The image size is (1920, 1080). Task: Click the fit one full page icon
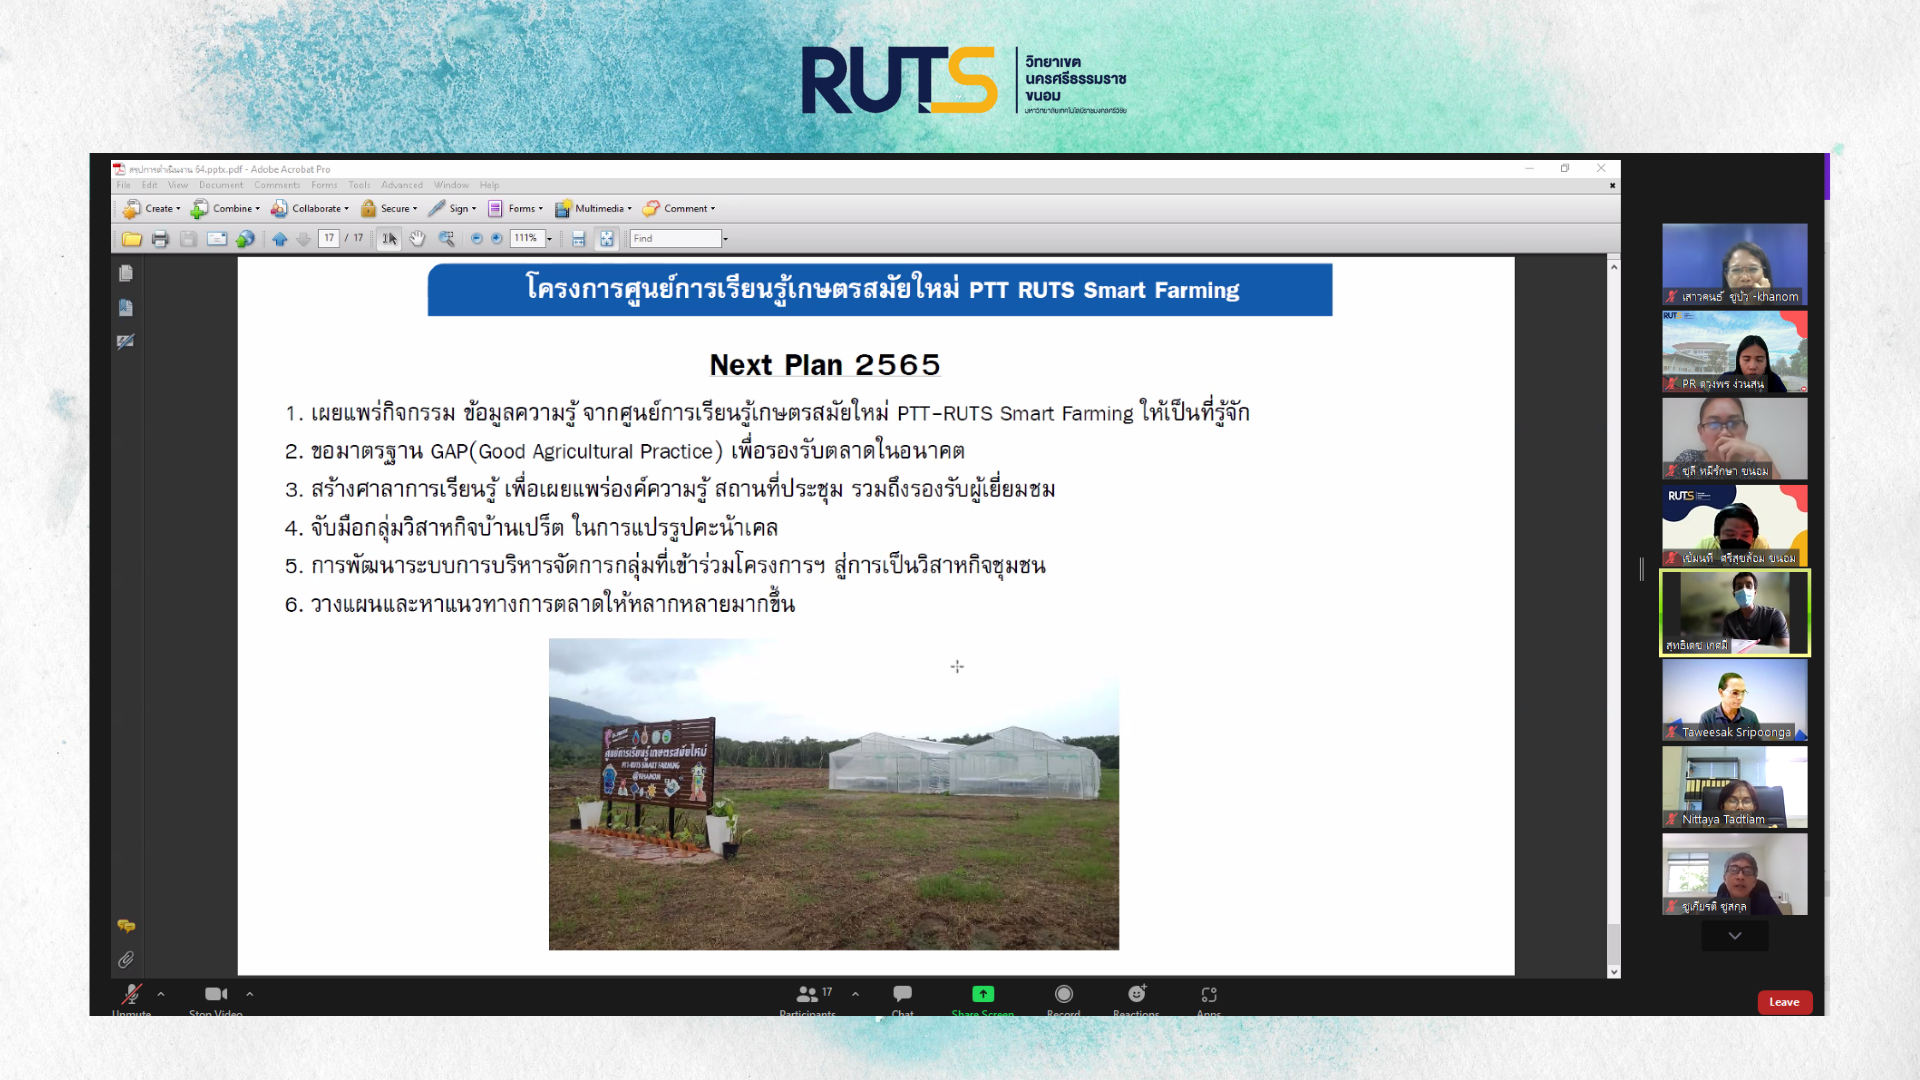(x=606, y=239)
